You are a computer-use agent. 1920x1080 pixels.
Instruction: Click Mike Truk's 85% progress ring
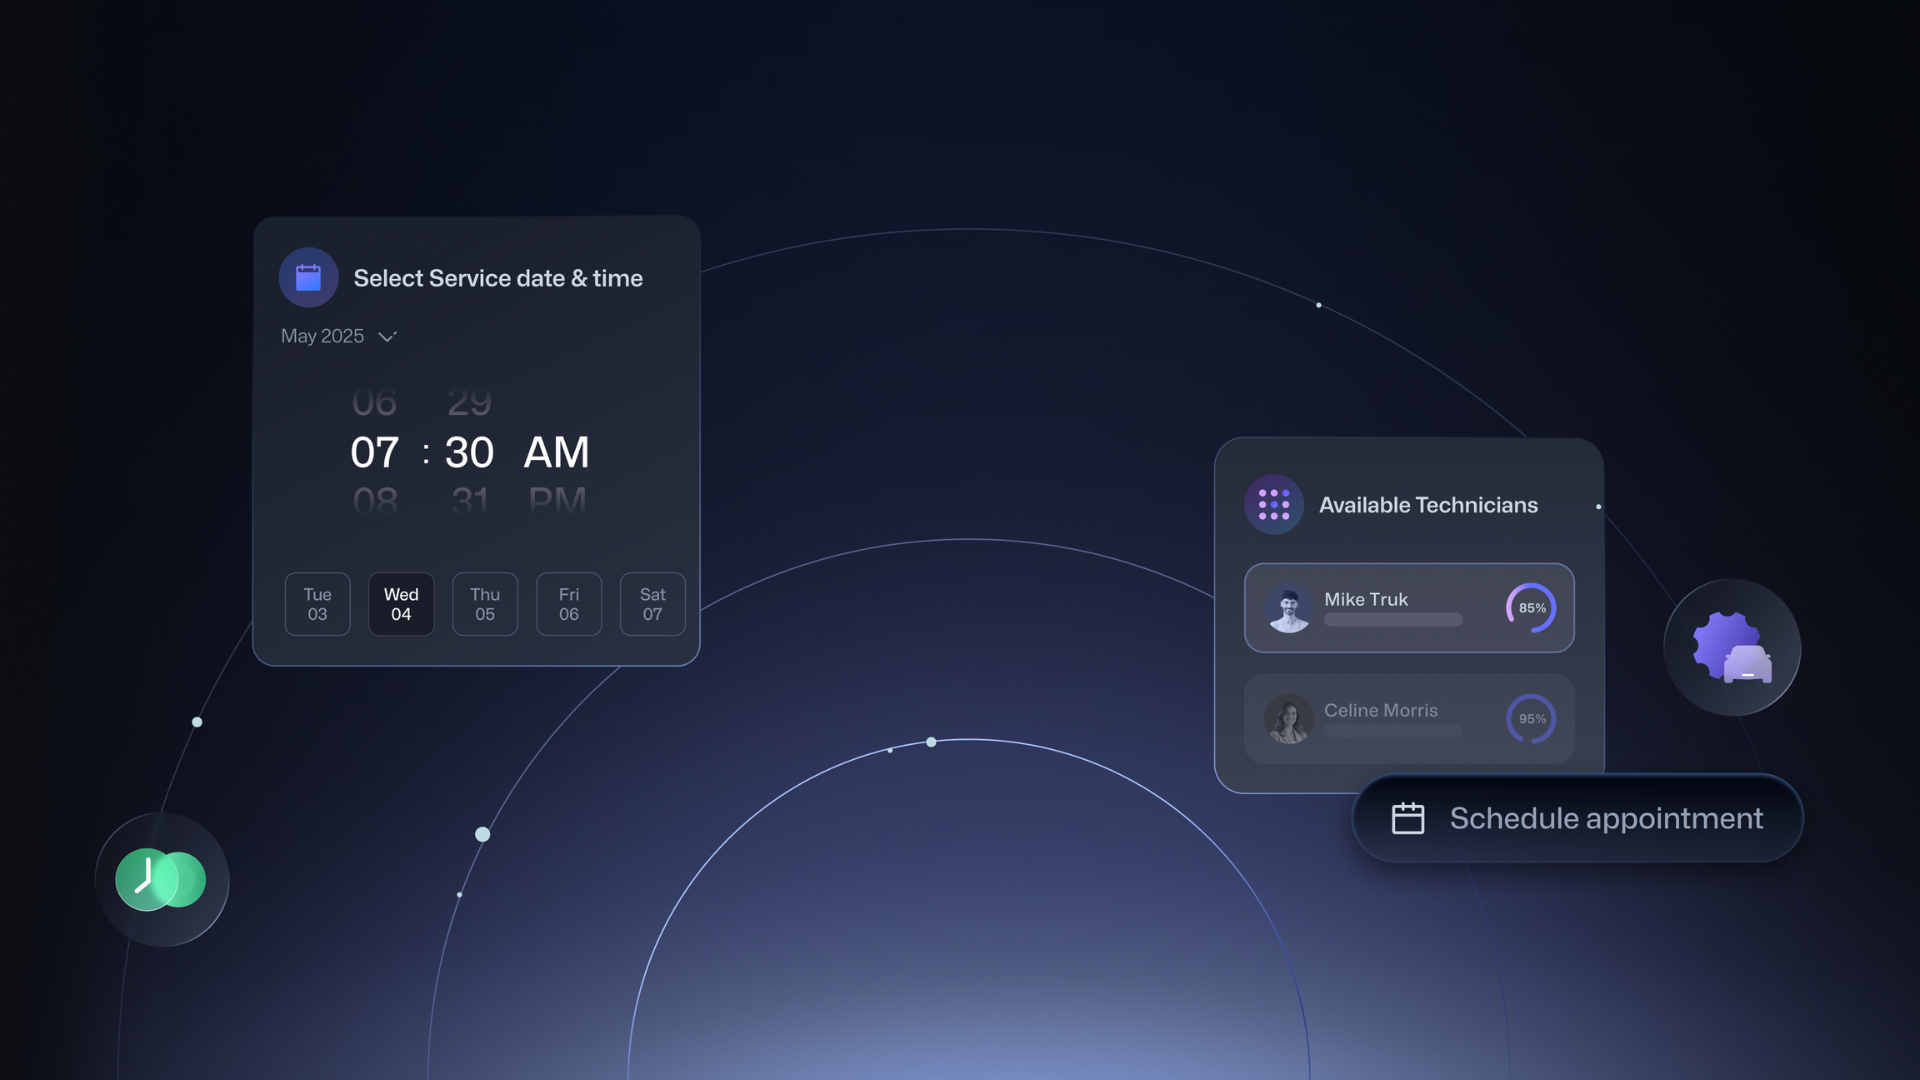pyautogui.click(x=1531, y=608)
